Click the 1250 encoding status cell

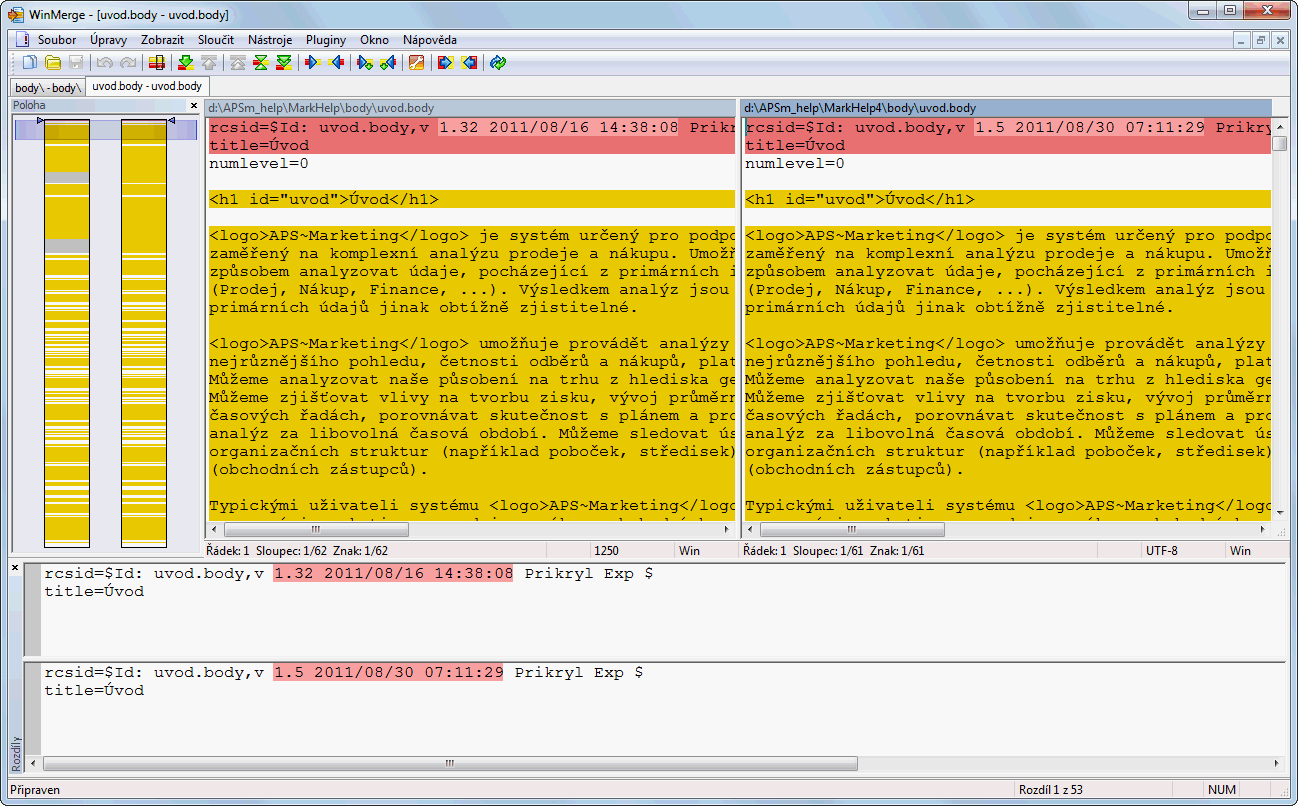pos(631,550)
